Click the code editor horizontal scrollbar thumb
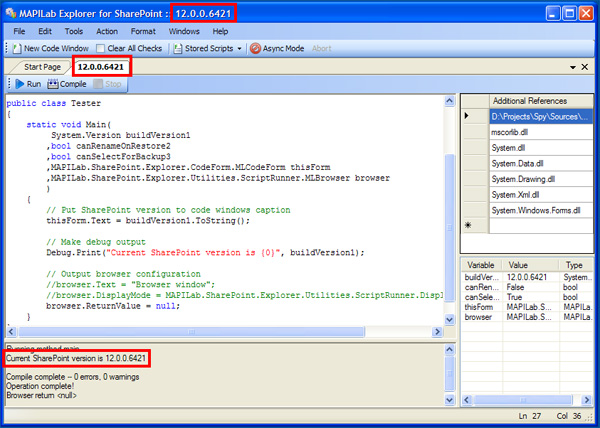This screenshot has width=600, height=428. pos(191,332)
